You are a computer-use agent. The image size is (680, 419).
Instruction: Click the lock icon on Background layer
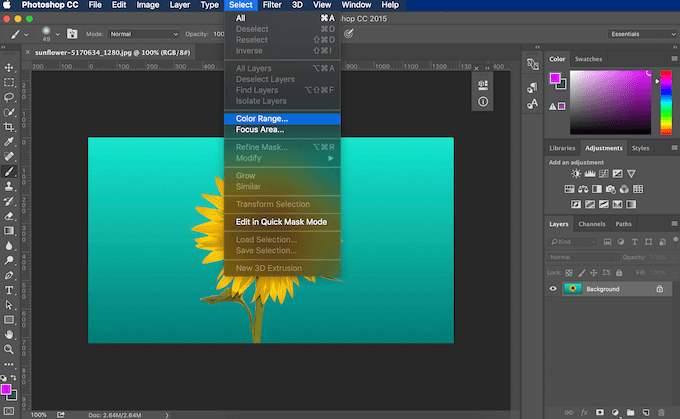coord(658,289)
